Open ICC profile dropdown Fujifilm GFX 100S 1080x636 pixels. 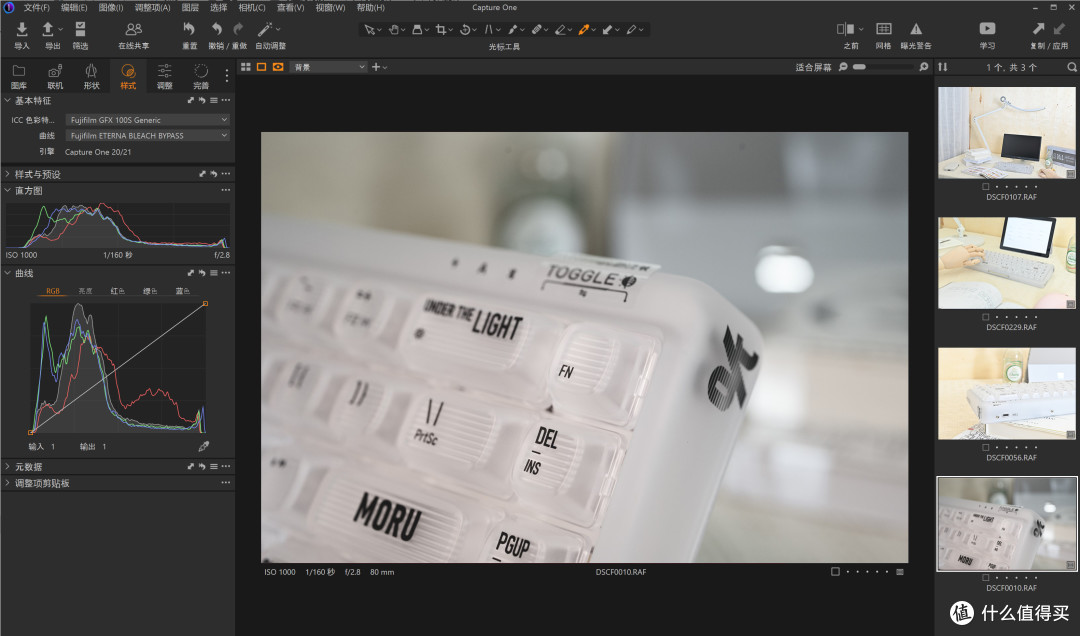pos(147,120)
